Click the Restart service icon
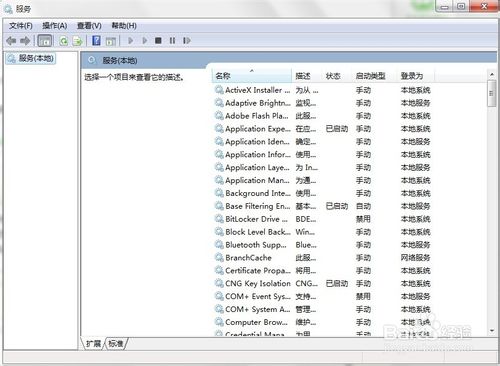Viewport: 500px width, 366px height. pyautogui.click(x=187, y=41)
